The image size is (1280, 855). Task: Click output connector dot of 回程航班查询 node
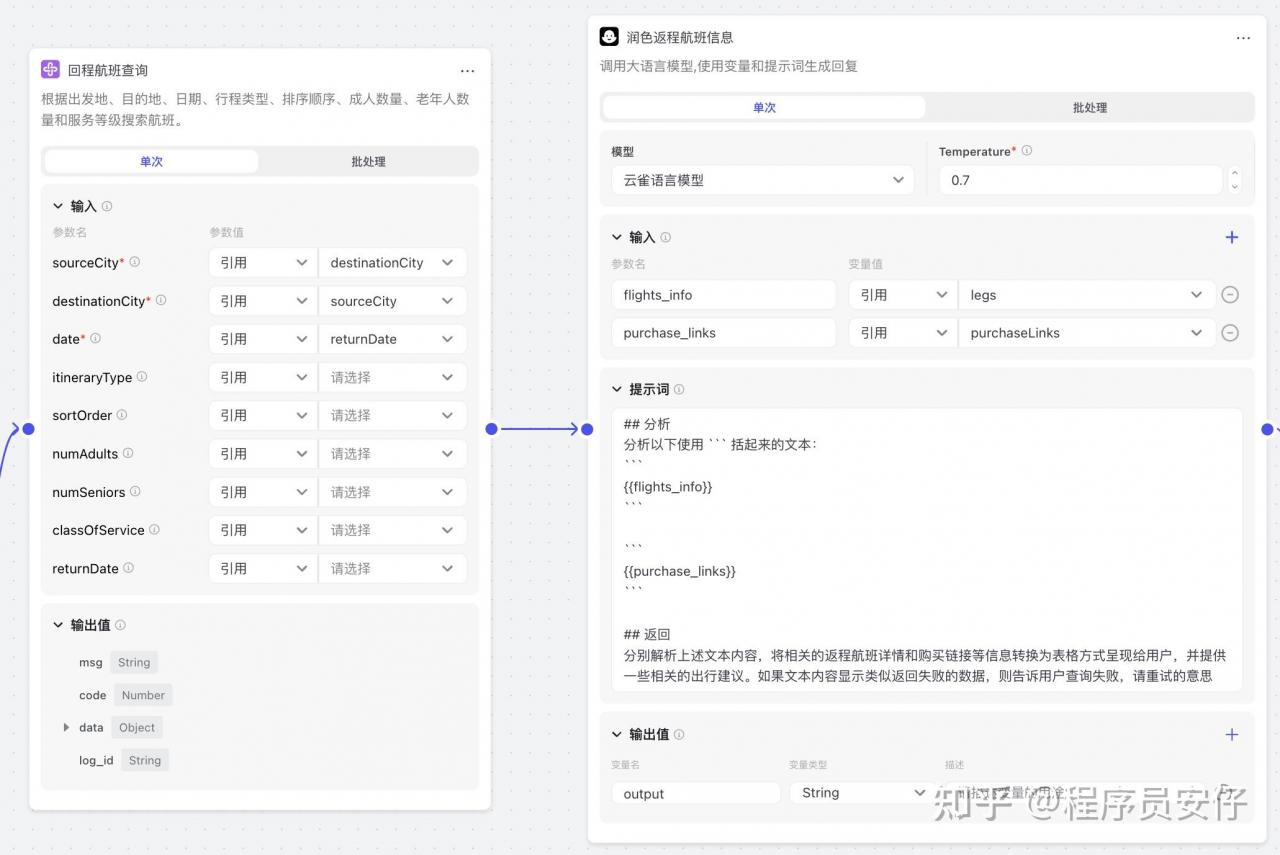point(491,429)
